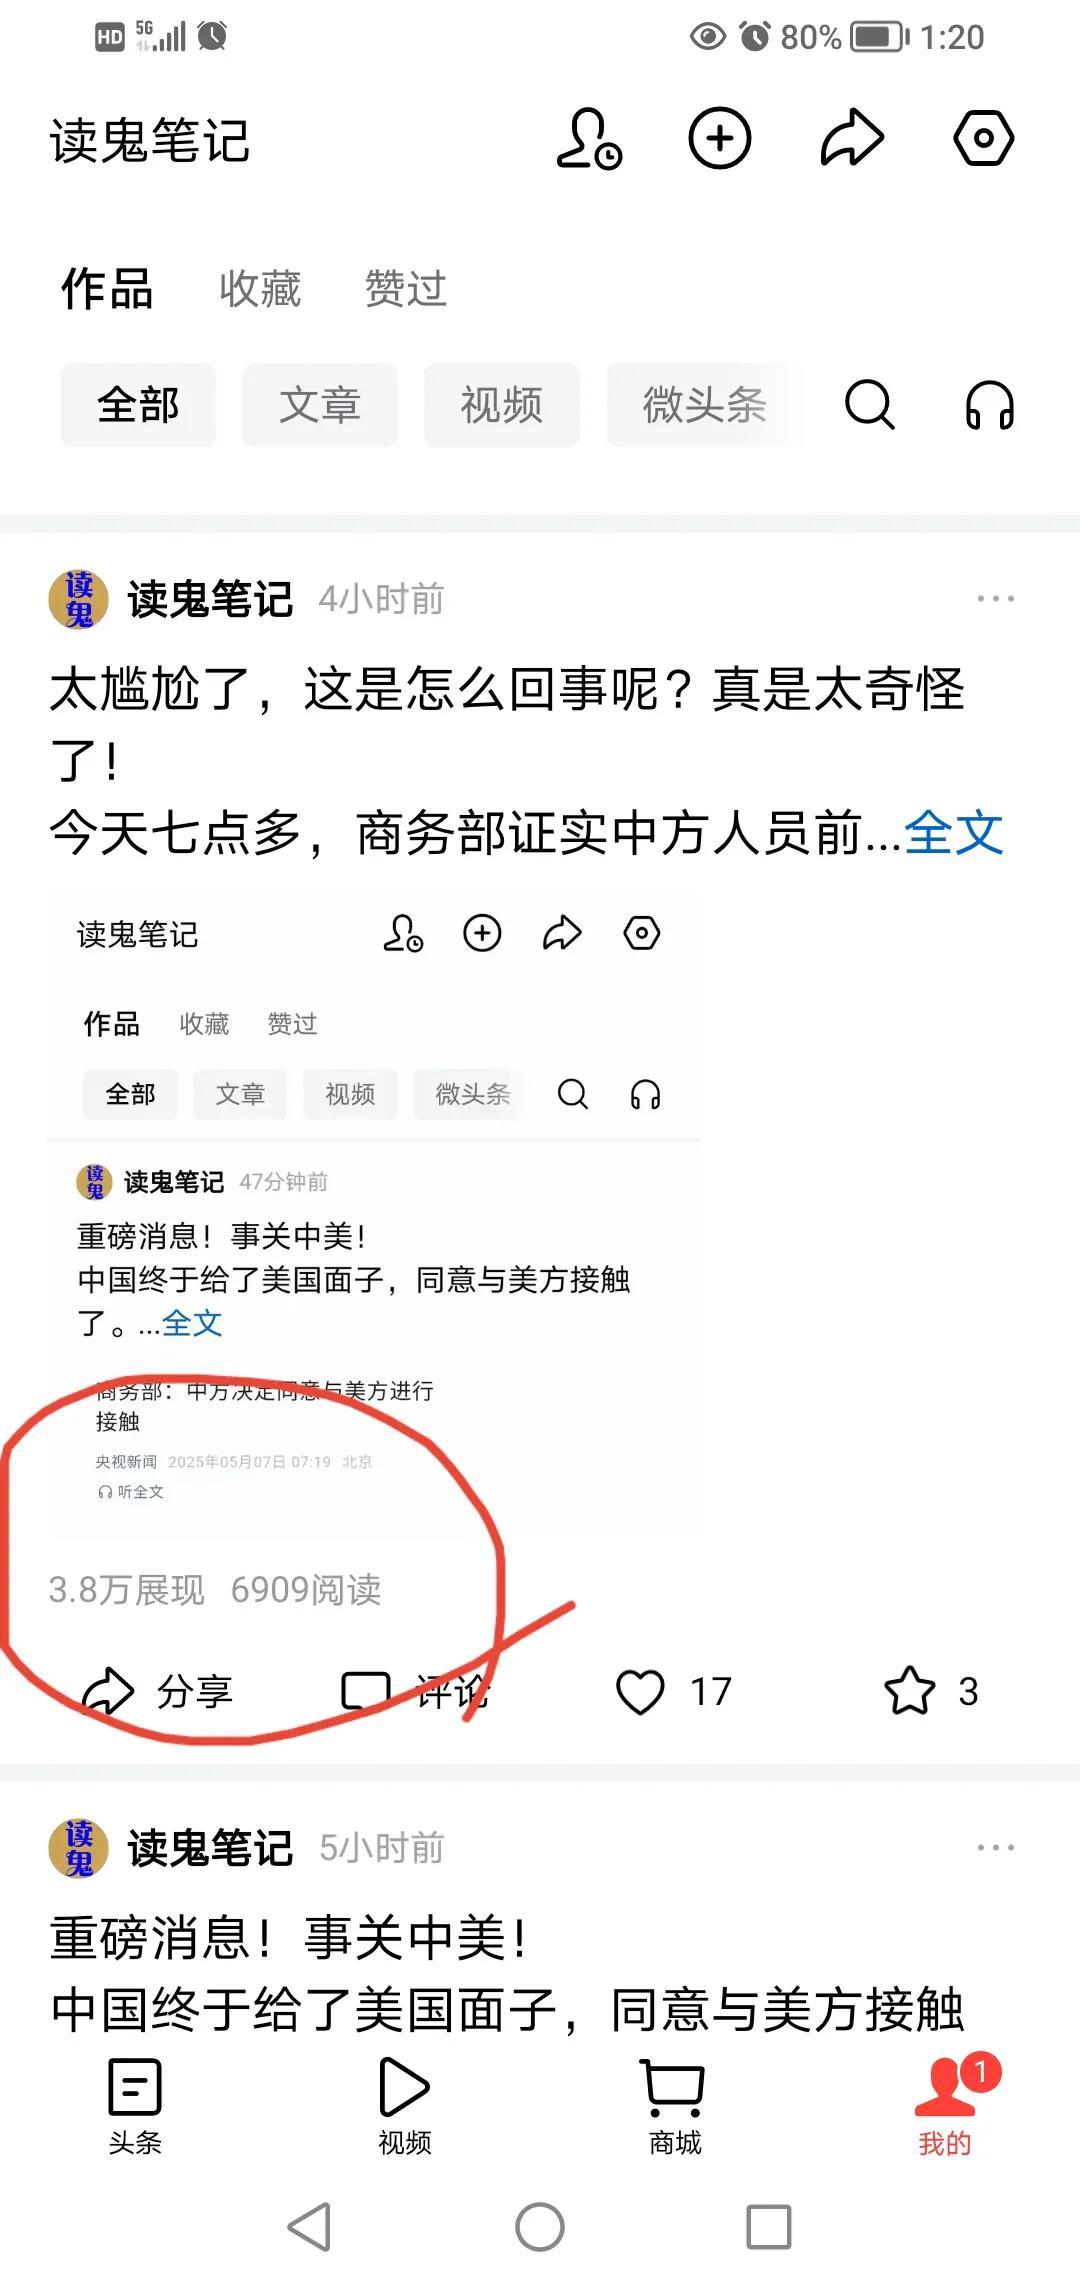Expand the full text via 全文 link

click(953, 832)
